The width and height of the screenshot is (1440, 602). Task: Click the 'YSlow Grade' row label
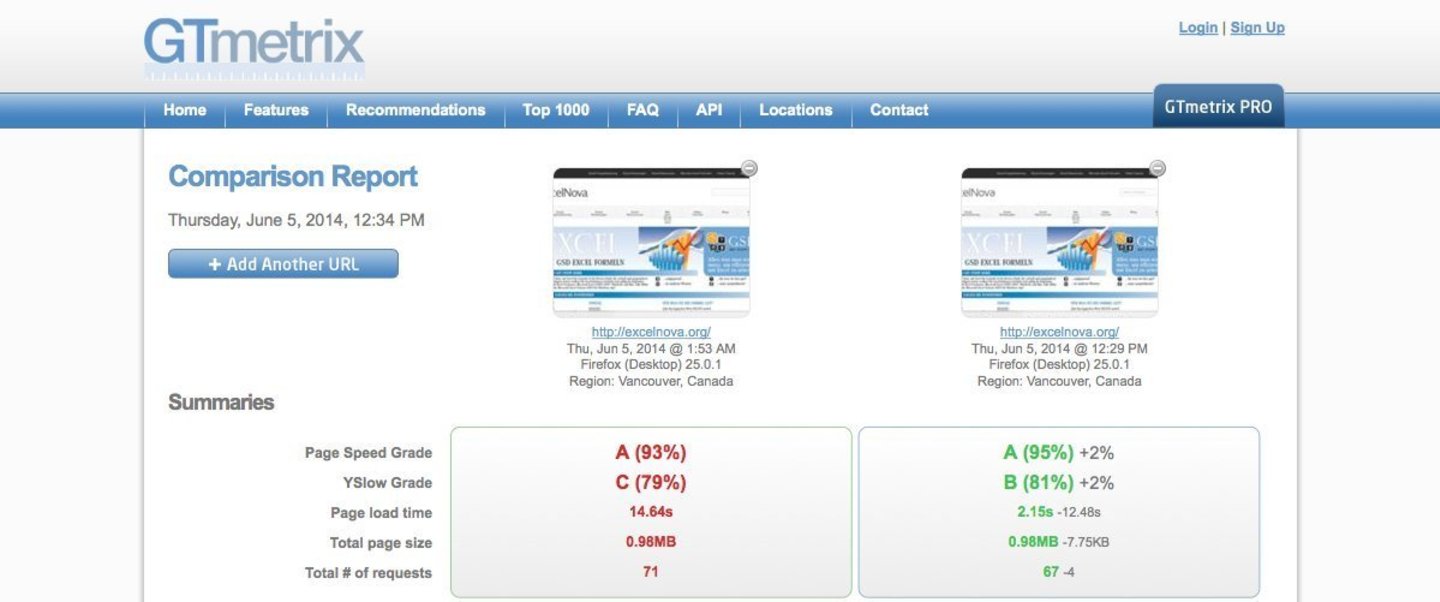point(388,483)
